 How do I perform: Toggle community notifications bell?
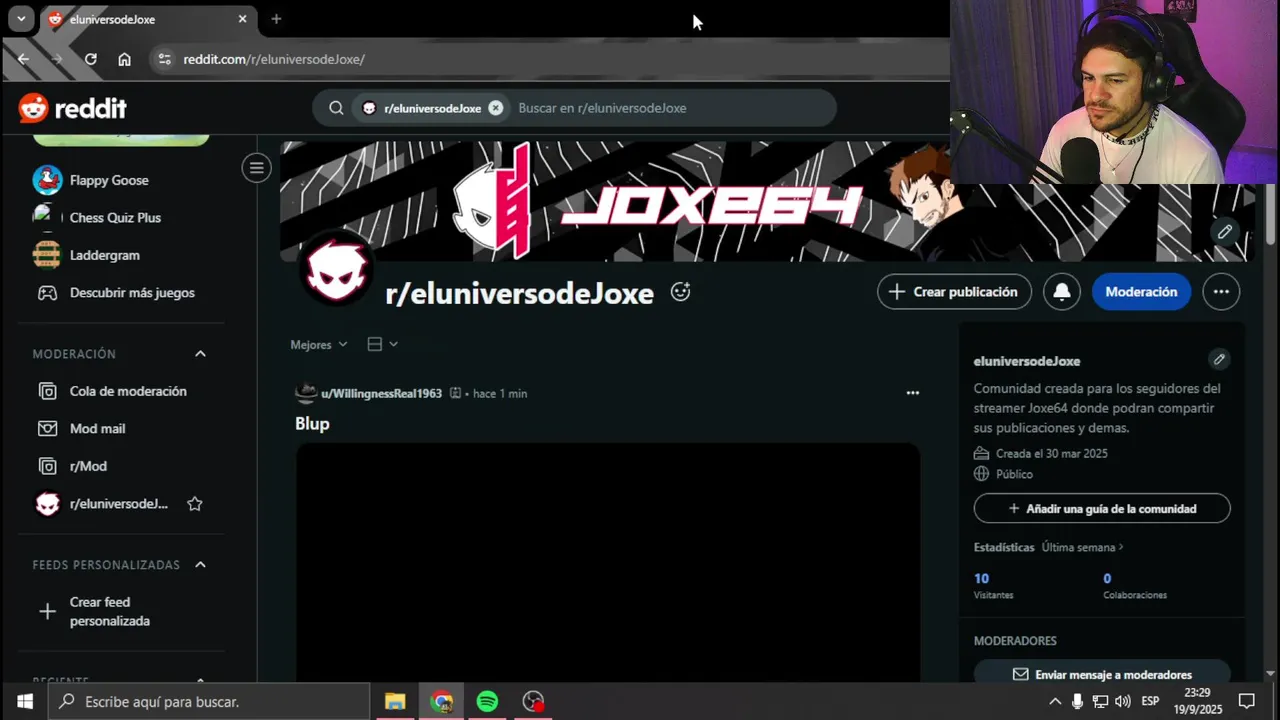pos(1062,292)
